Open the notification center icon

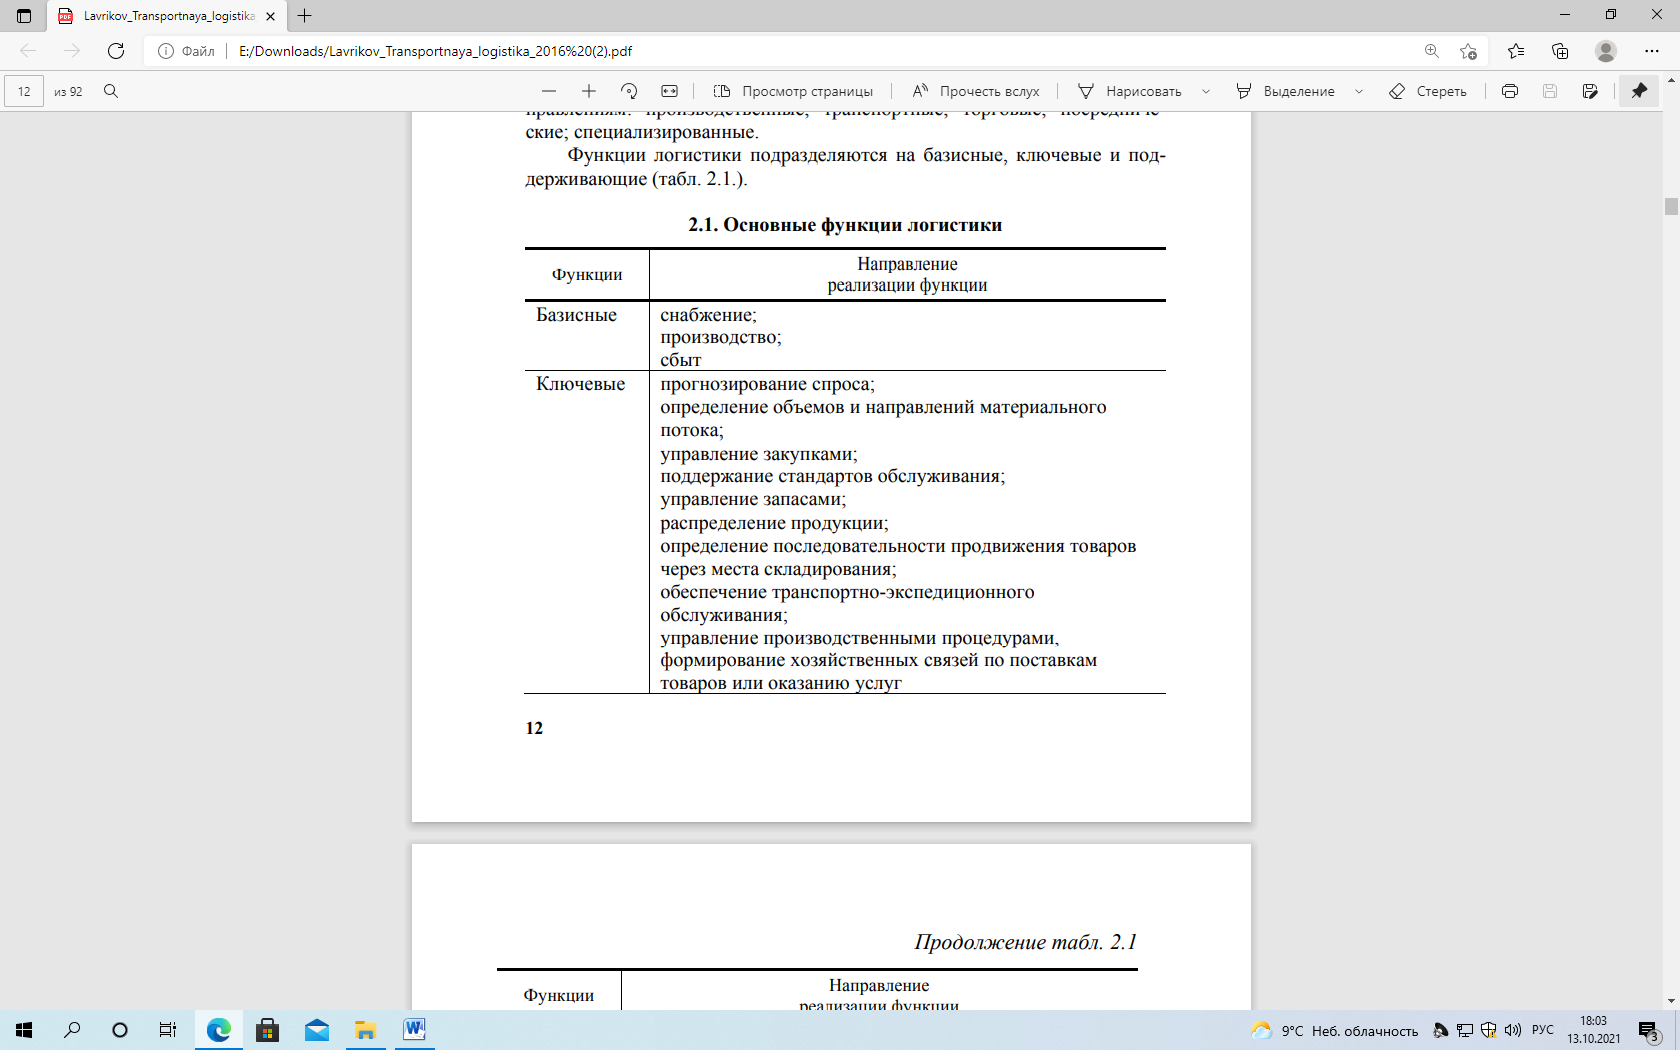click(x=1649, y=1030)
